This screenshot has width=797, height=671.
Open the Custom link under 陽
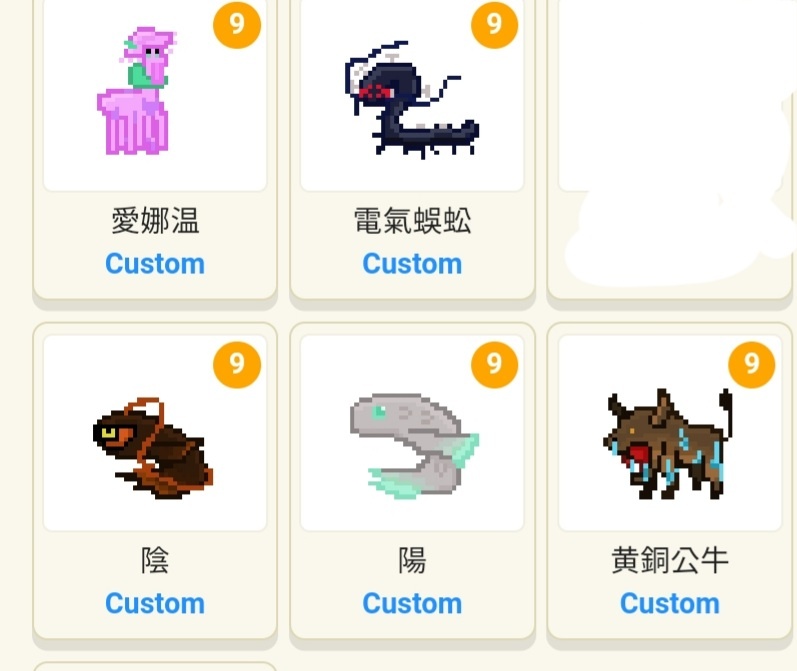(x=412, y=603)
